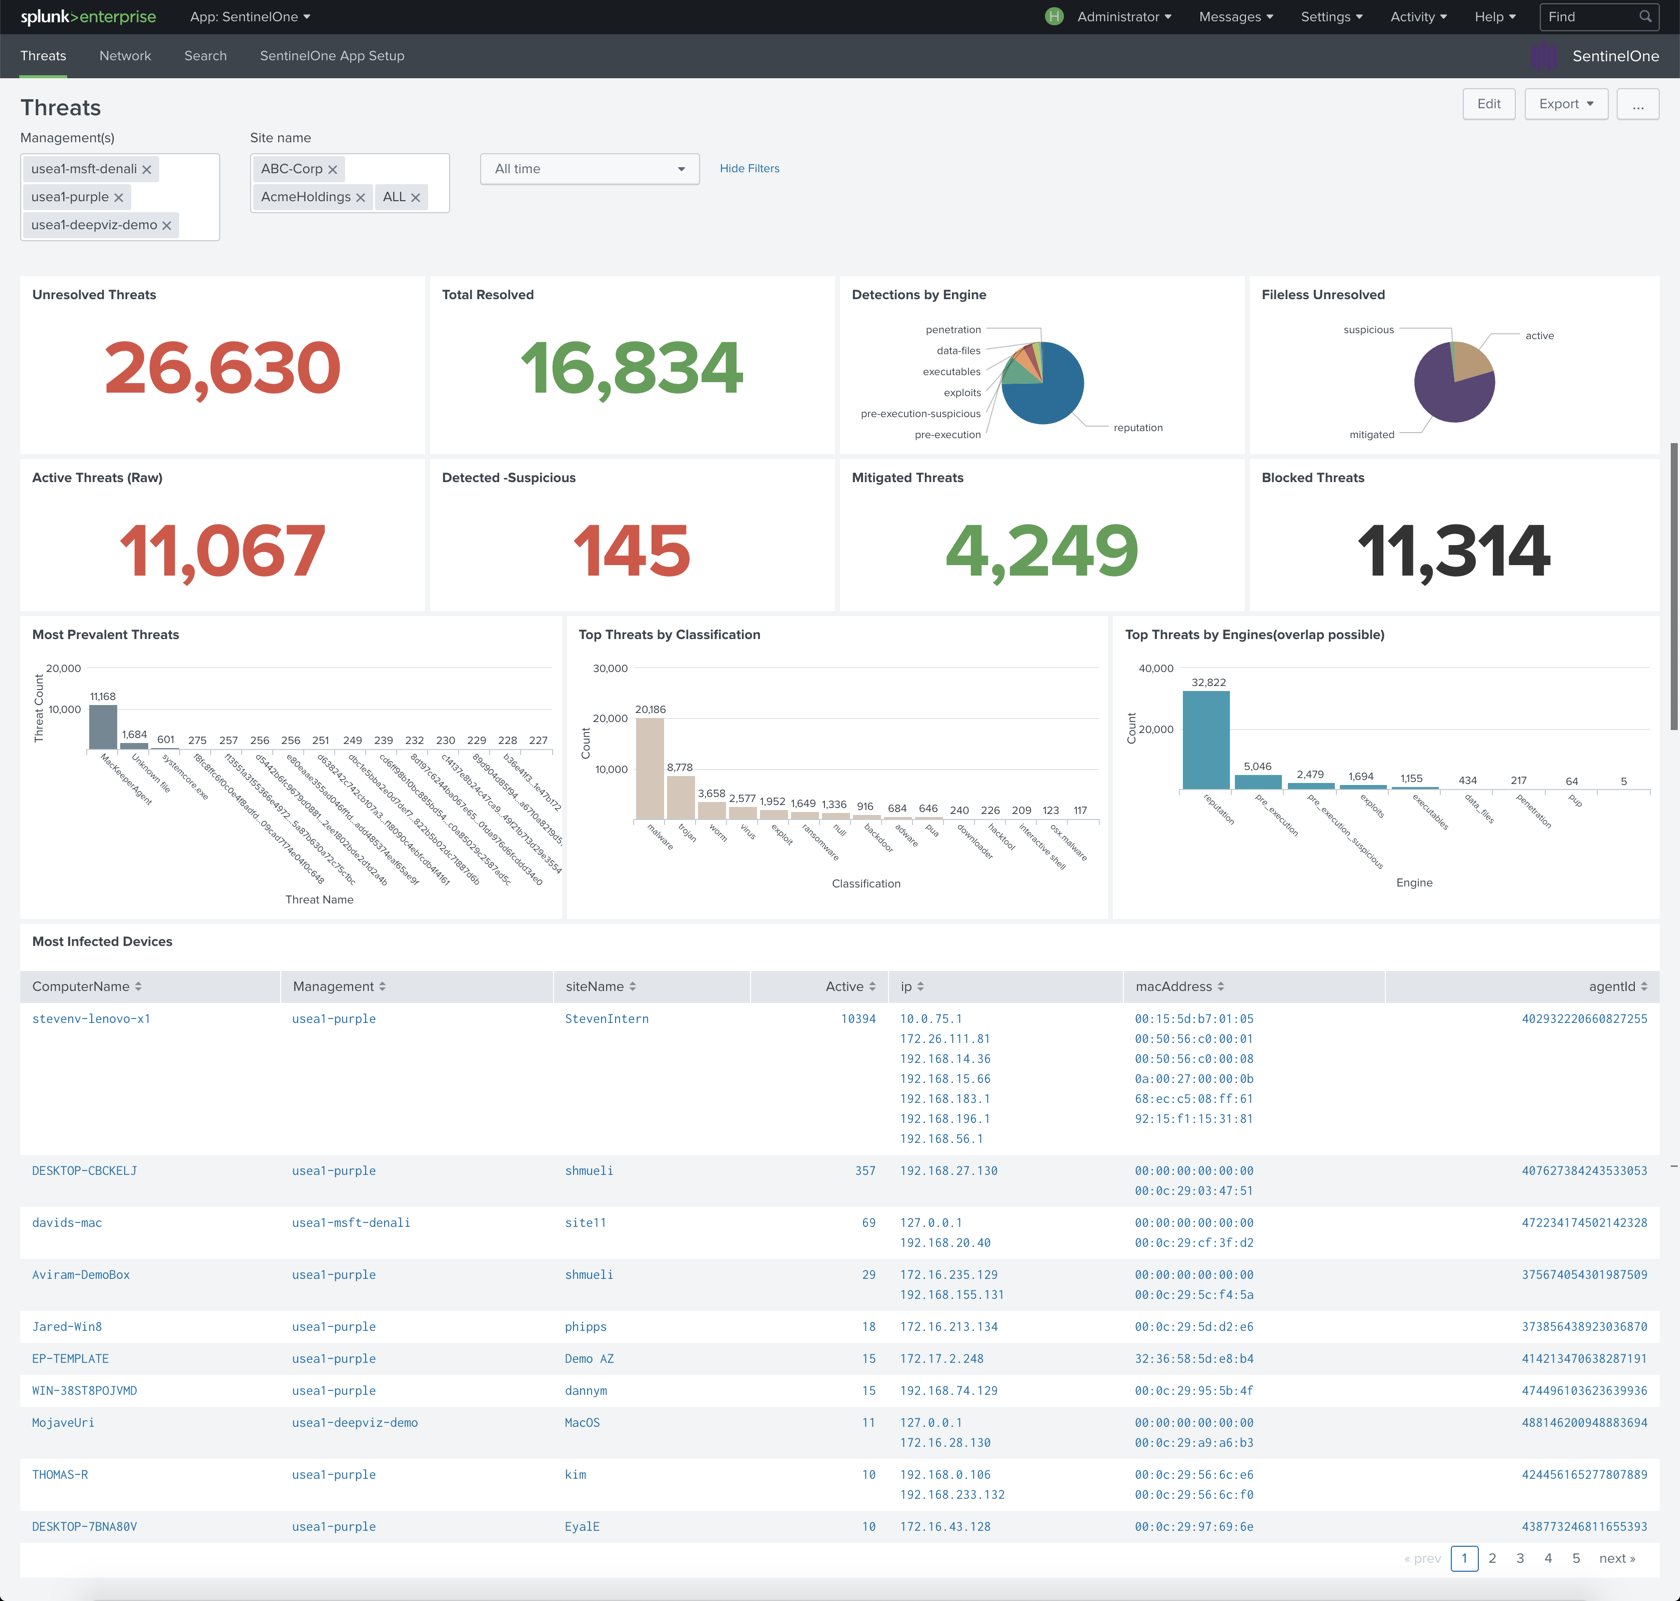Screen dimensions: 1680x1601
Task: Click the MojaveUri computer name
Action: coord(63,1423)
